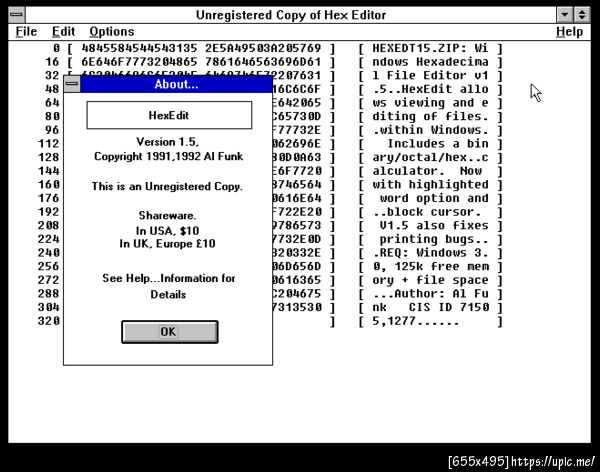Click ASCII text 'ory + file space'

click(430, 280)
